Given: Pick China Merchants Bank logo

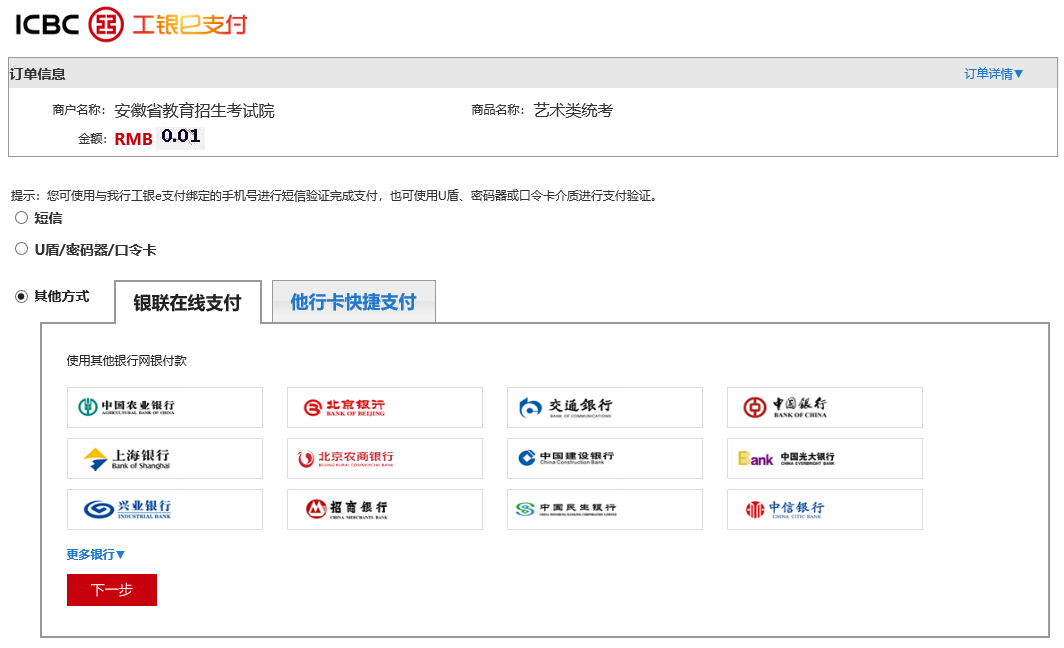Looking at the screenshot, I should [384, 509].
